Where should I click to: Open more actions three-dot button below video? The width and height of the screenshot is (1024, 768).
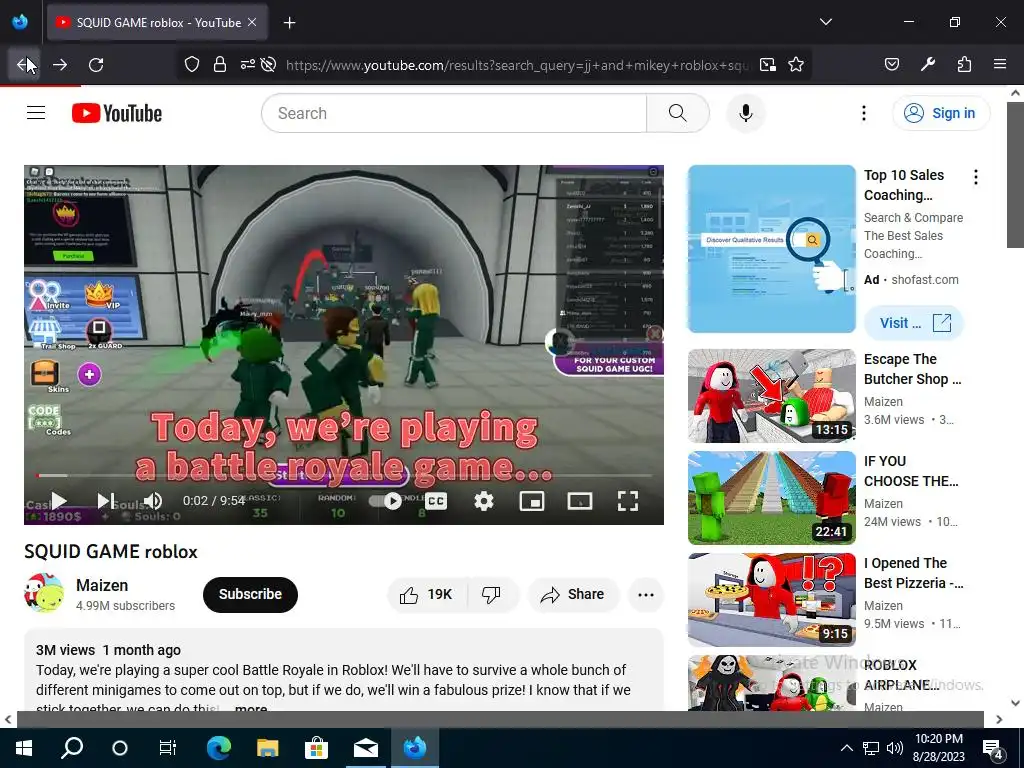[x=646, y=594]
